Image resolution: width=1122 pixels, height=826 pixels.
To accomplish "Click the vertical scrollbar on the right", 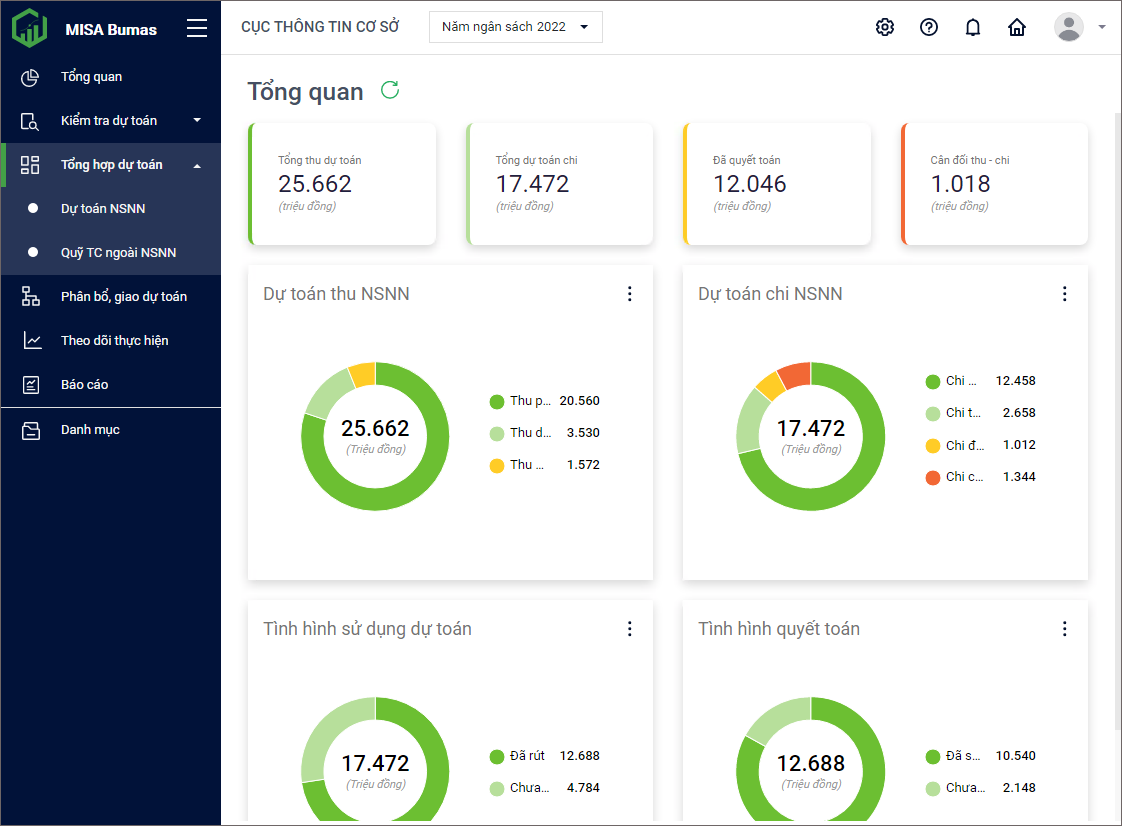I will click(1117, 420).
